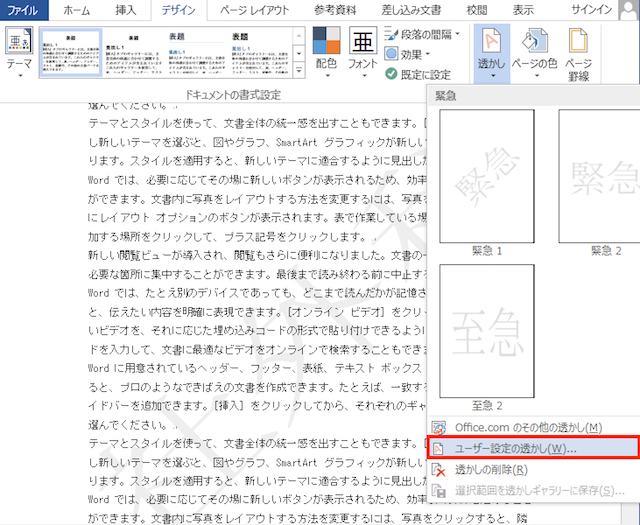Click the 既定に設定 button label
Image resolution: width=640 pixels, height=525 pixels.
point(425,74)
